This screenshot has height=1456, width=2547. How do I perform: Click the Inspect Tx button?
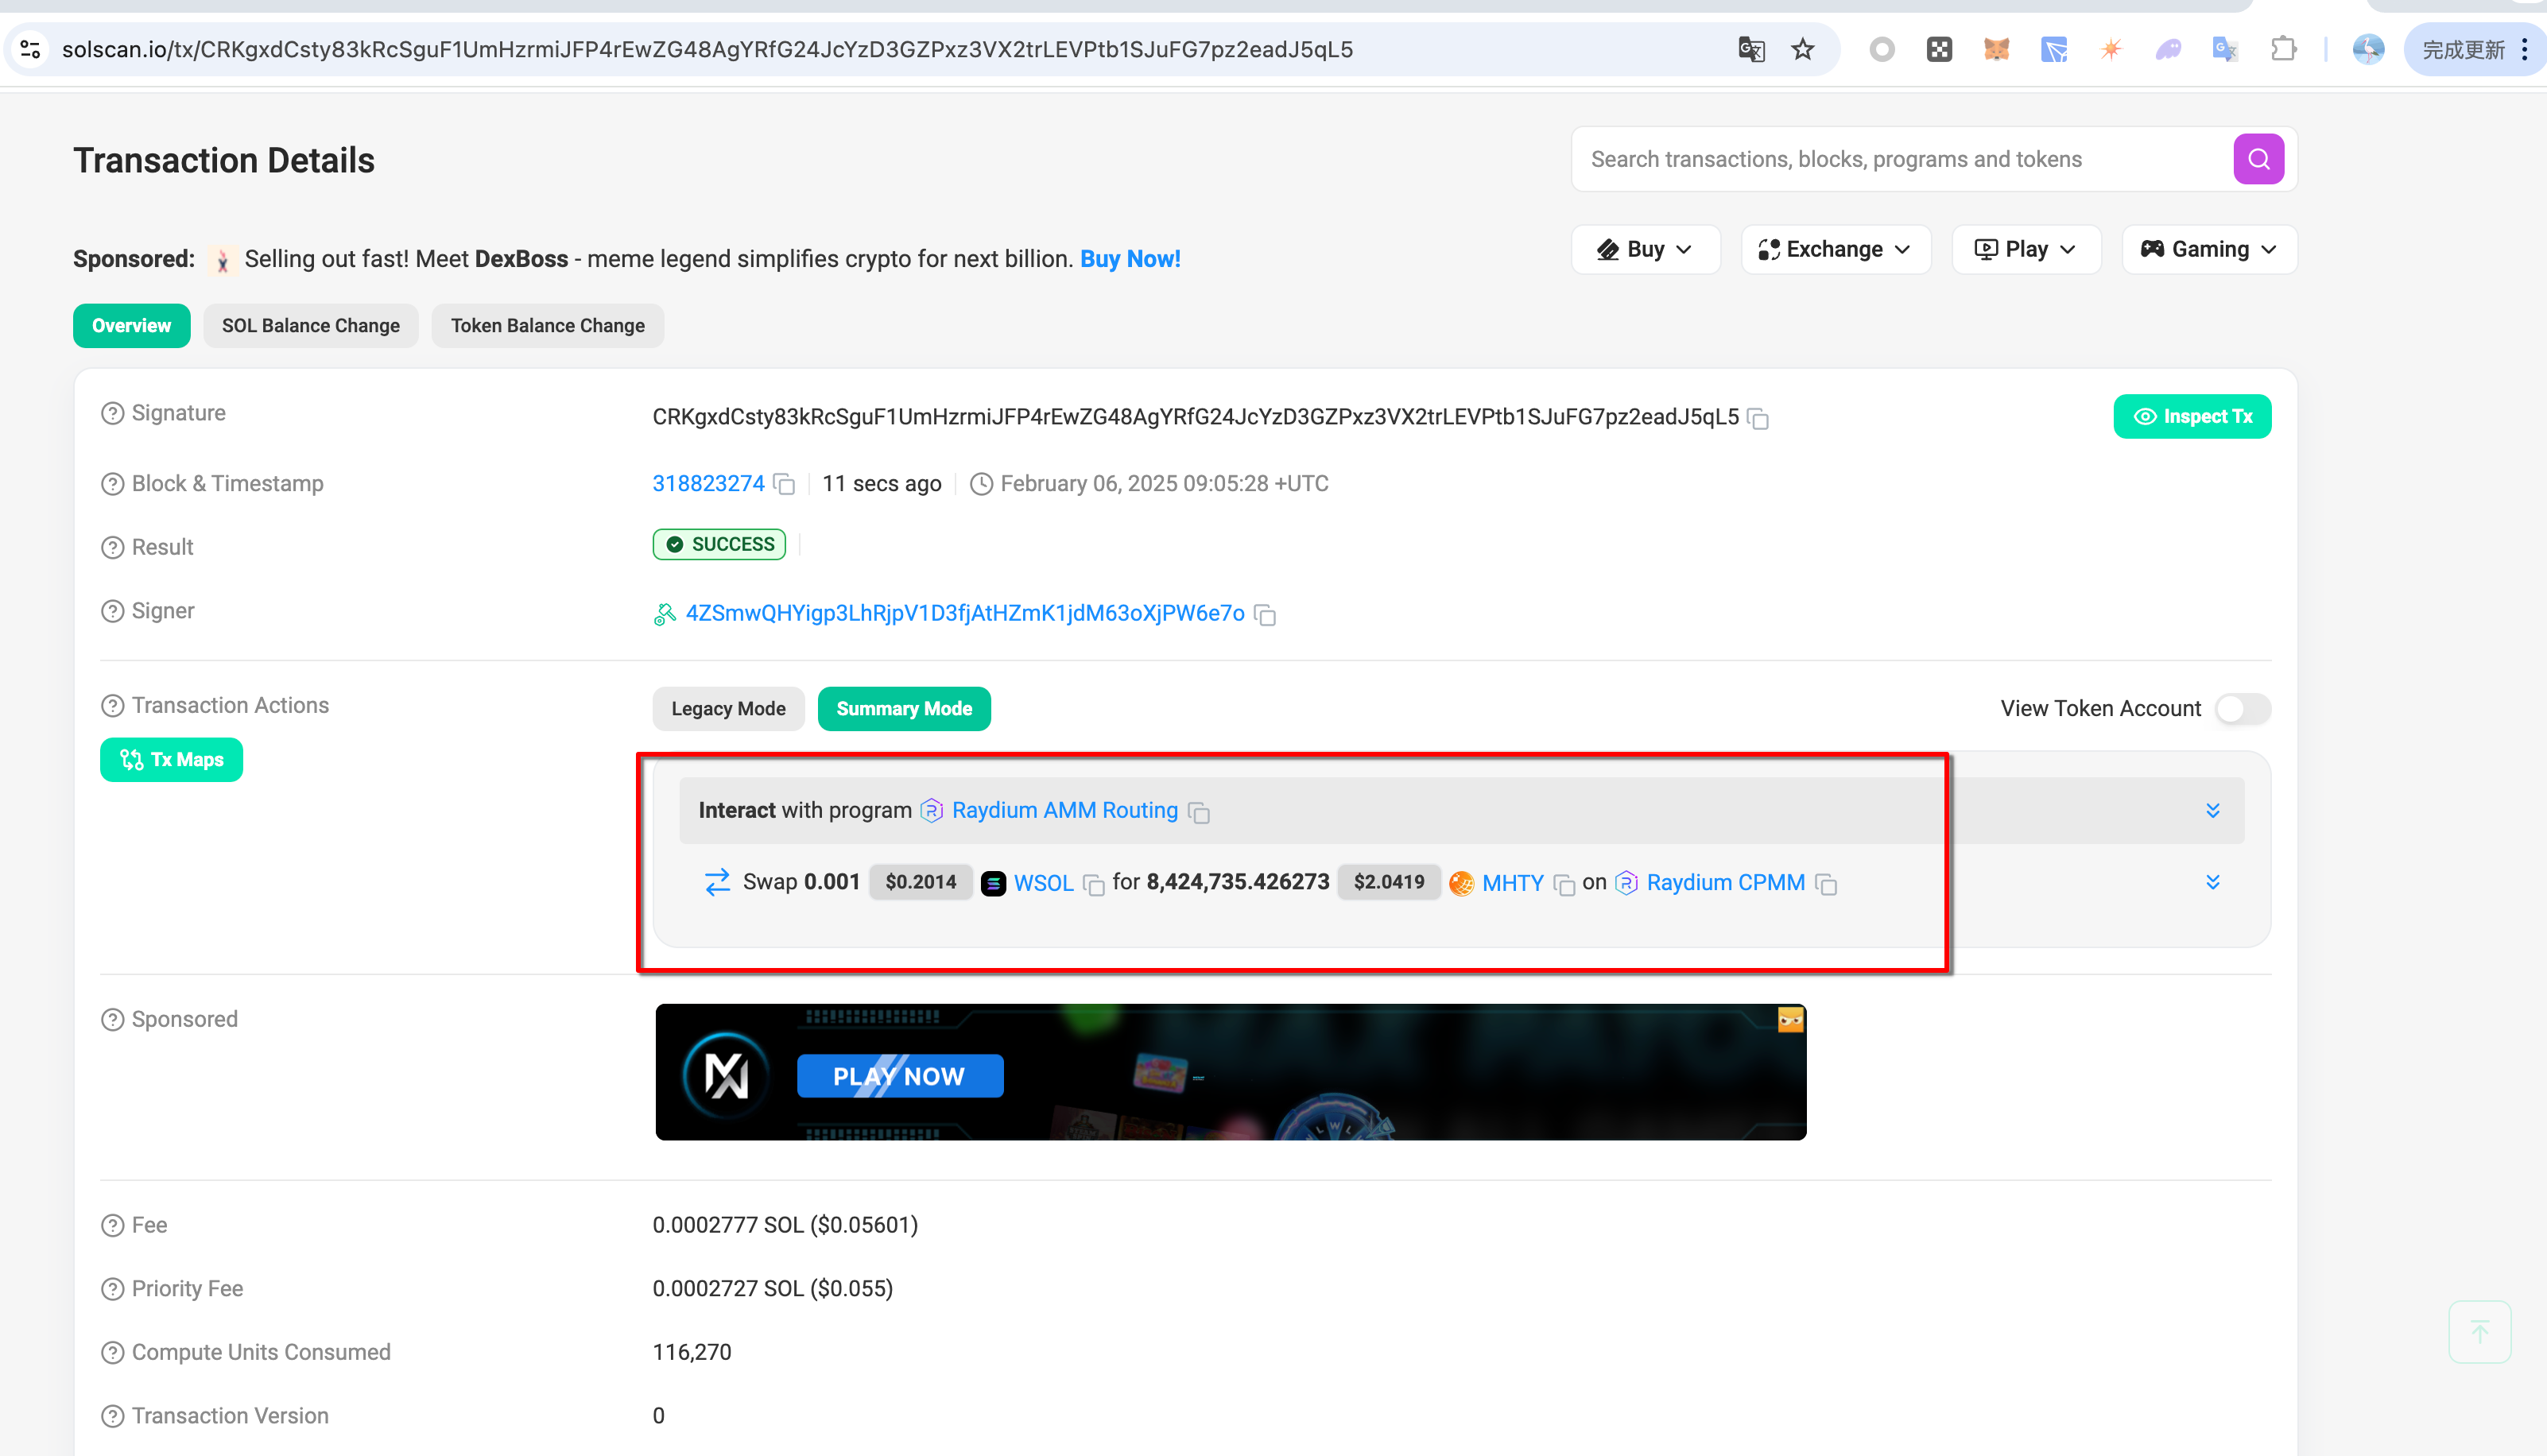pos(2192,417)
